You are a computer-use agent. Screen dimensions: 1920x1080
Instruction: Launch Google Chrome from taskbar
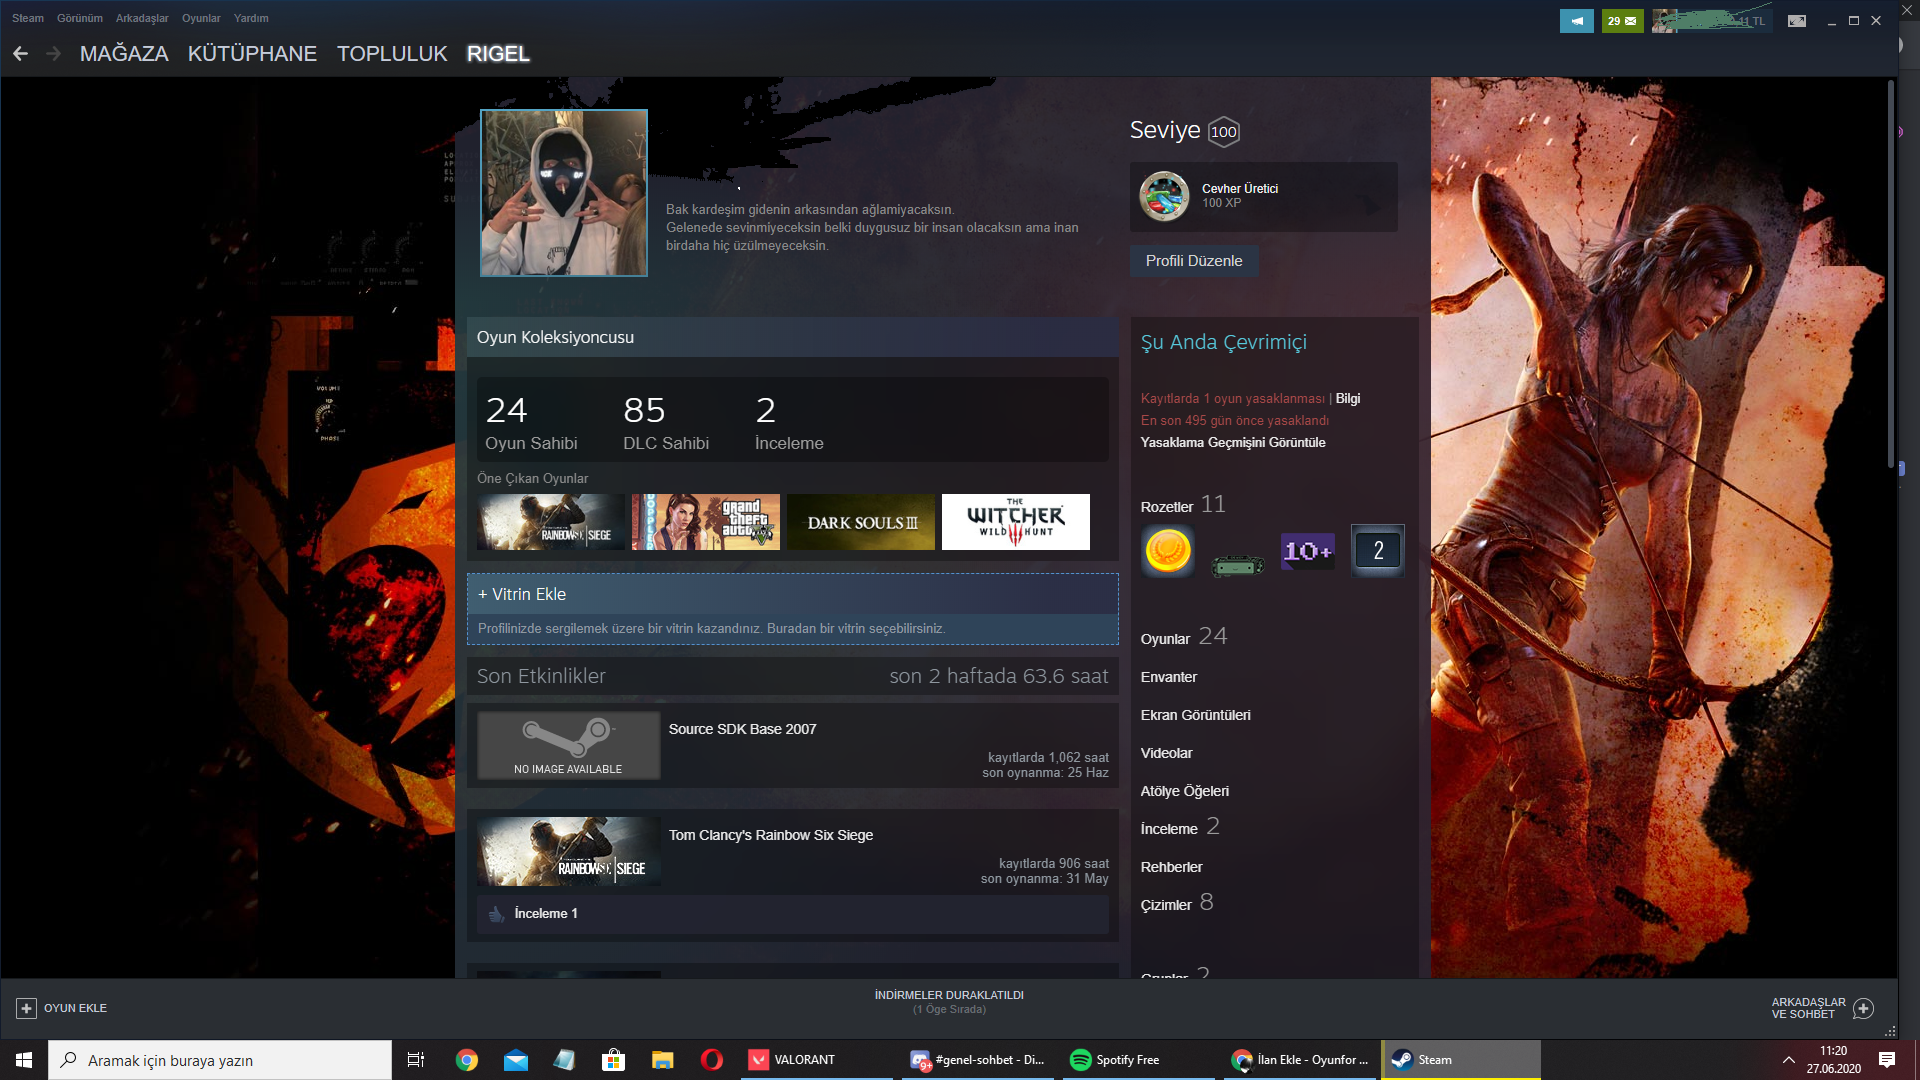coord(466,1060)
